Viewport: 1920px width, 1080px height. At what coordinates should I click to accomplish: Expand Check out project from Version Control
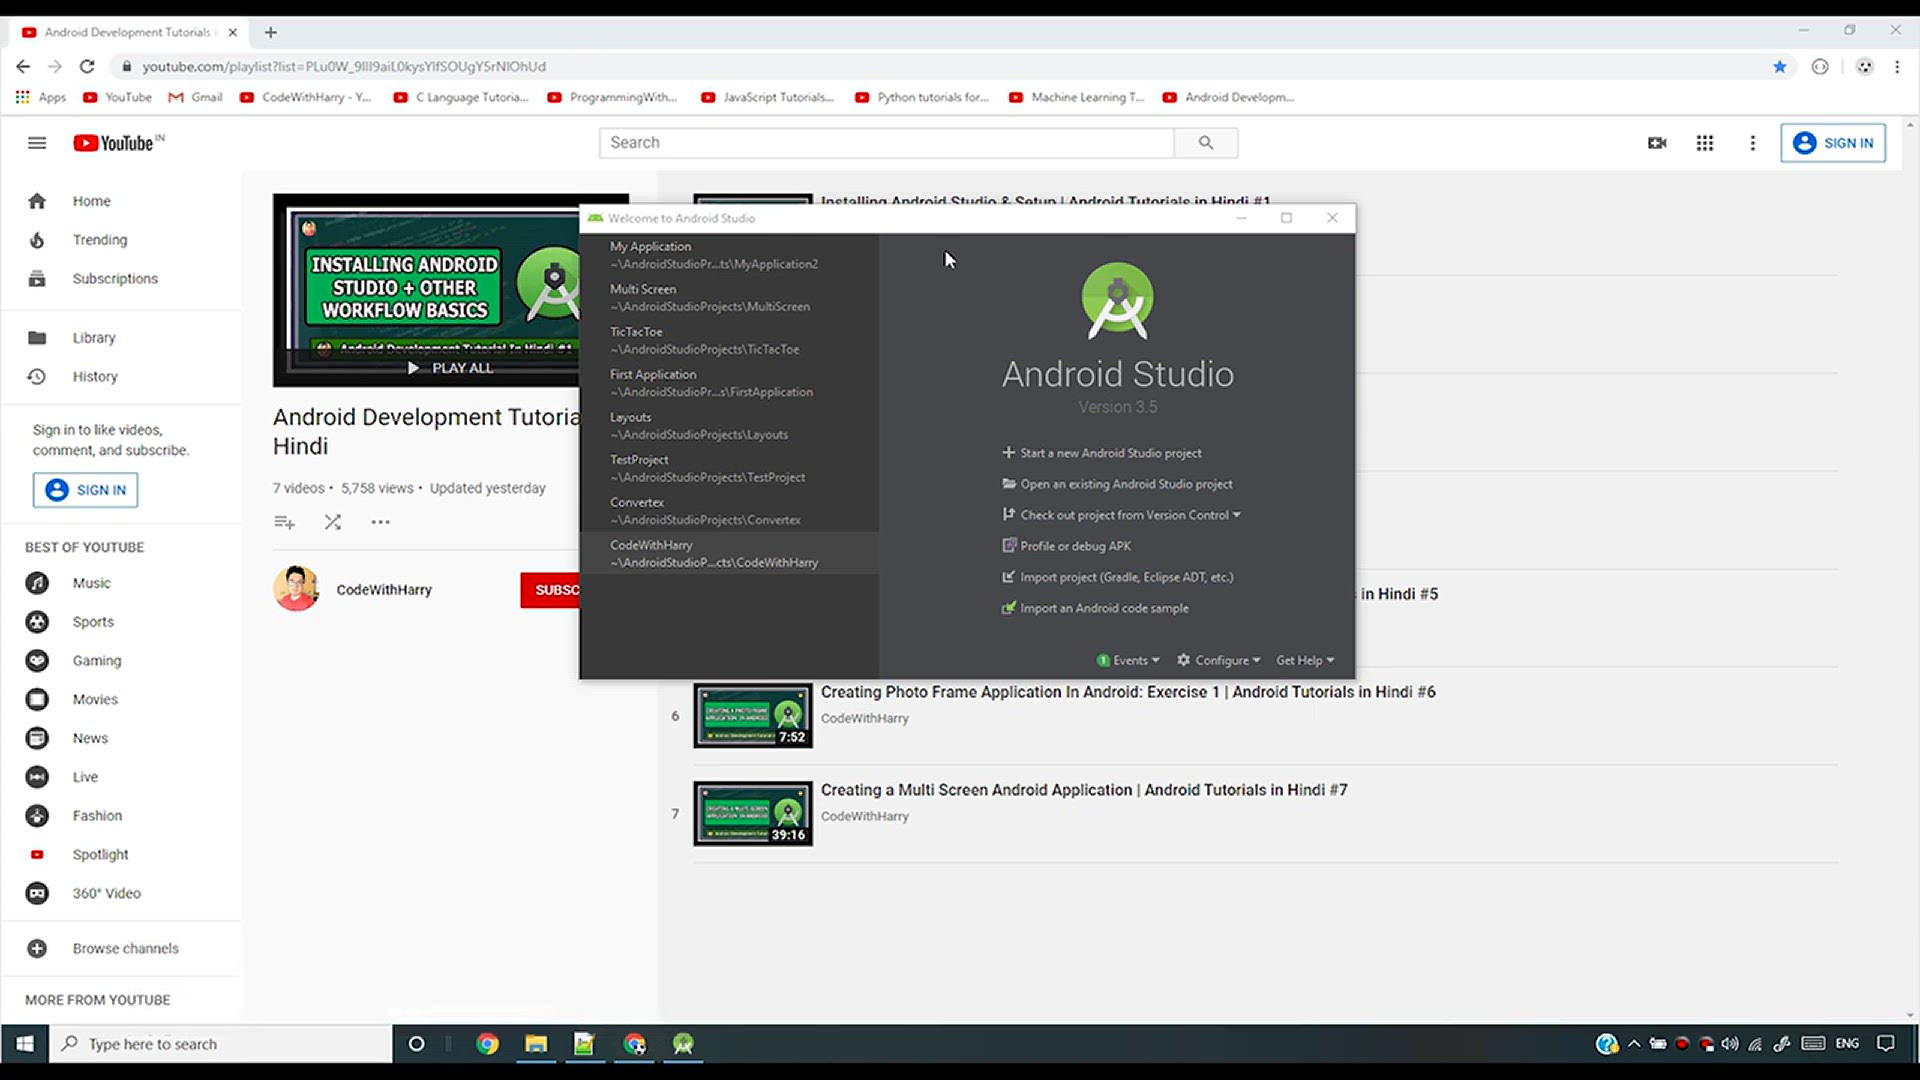coord(1121,515)
